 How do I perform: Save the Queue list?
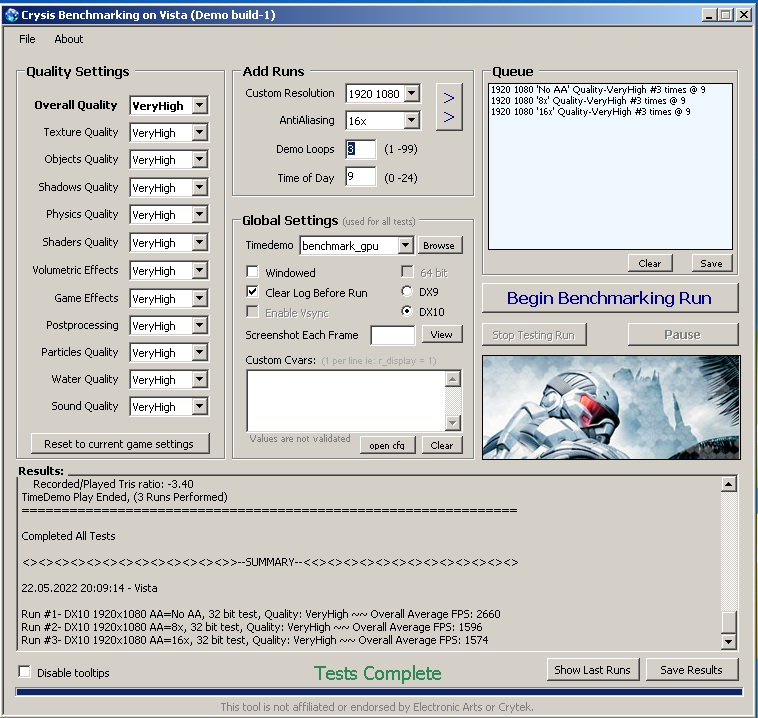coord(712,263)
